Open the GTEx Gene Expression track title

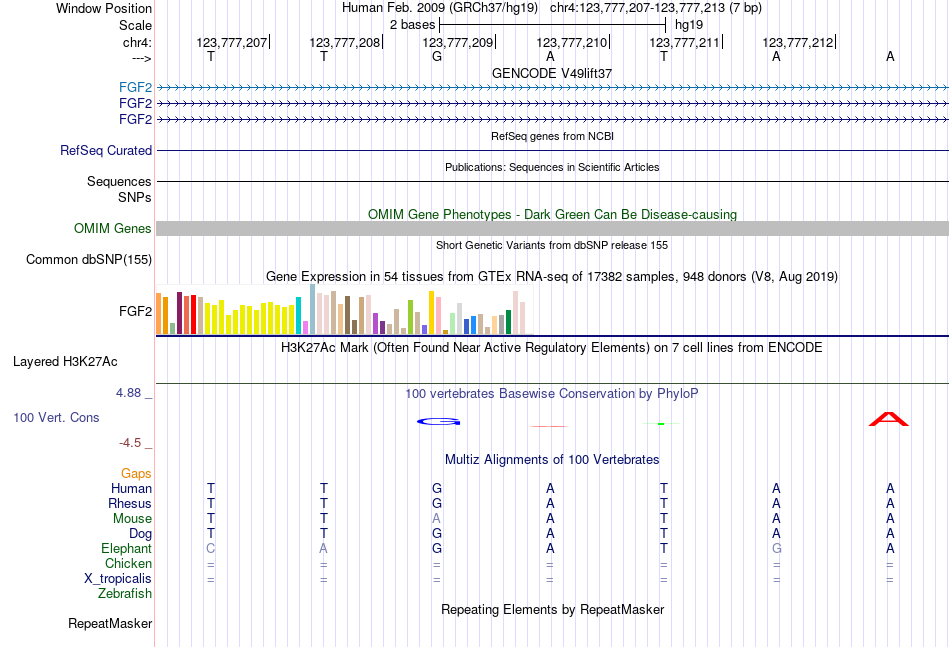point(552,277)
